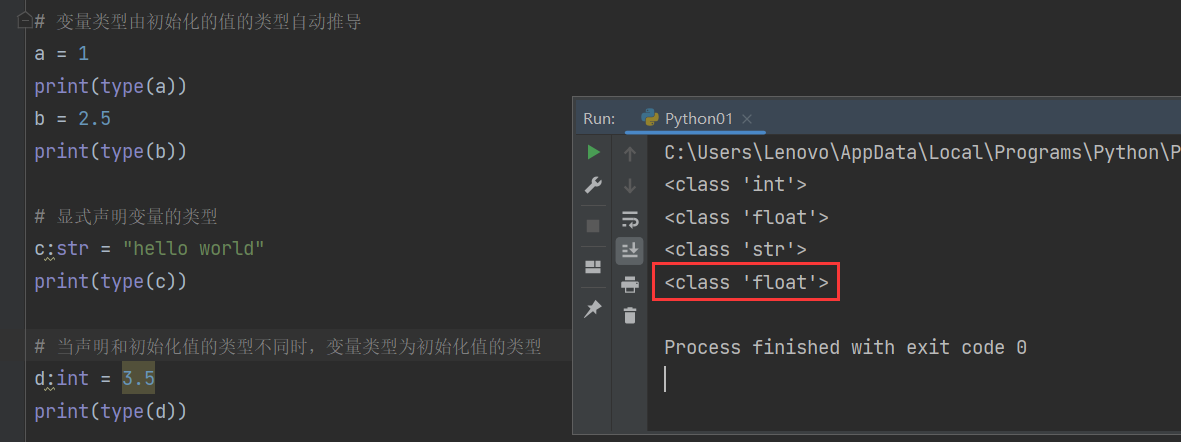Select the Python01 run tab
The height and width of the screenshot is (442, 1181).
pyautogui.click(x=688, y=119)
